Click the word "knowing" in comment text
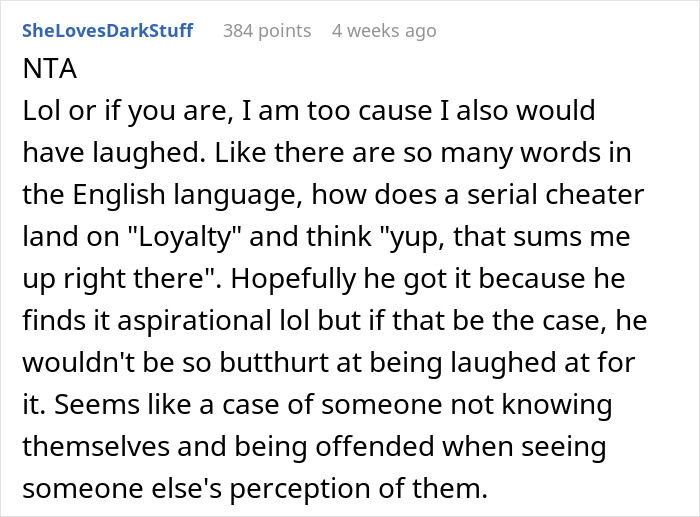Image resolution: width=700 pixels, height=517 pixels. tap(557, 405)
